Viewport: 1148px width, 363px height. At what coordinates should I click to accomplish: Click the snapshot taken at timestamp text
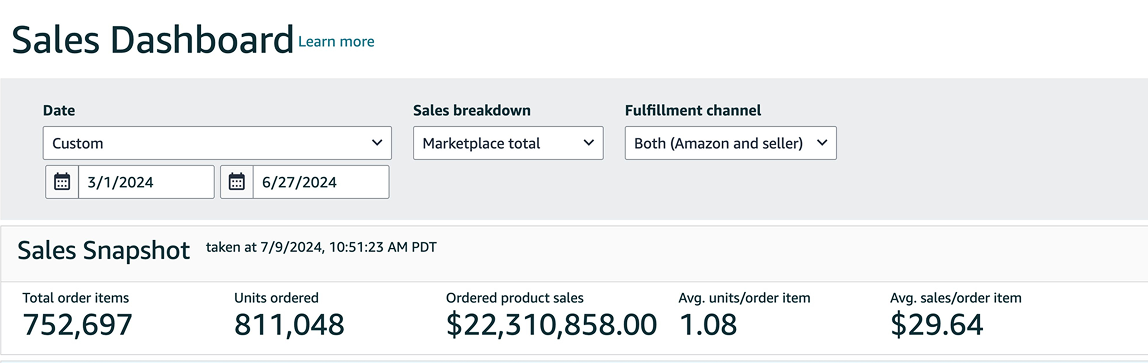[x=321, y=247]
